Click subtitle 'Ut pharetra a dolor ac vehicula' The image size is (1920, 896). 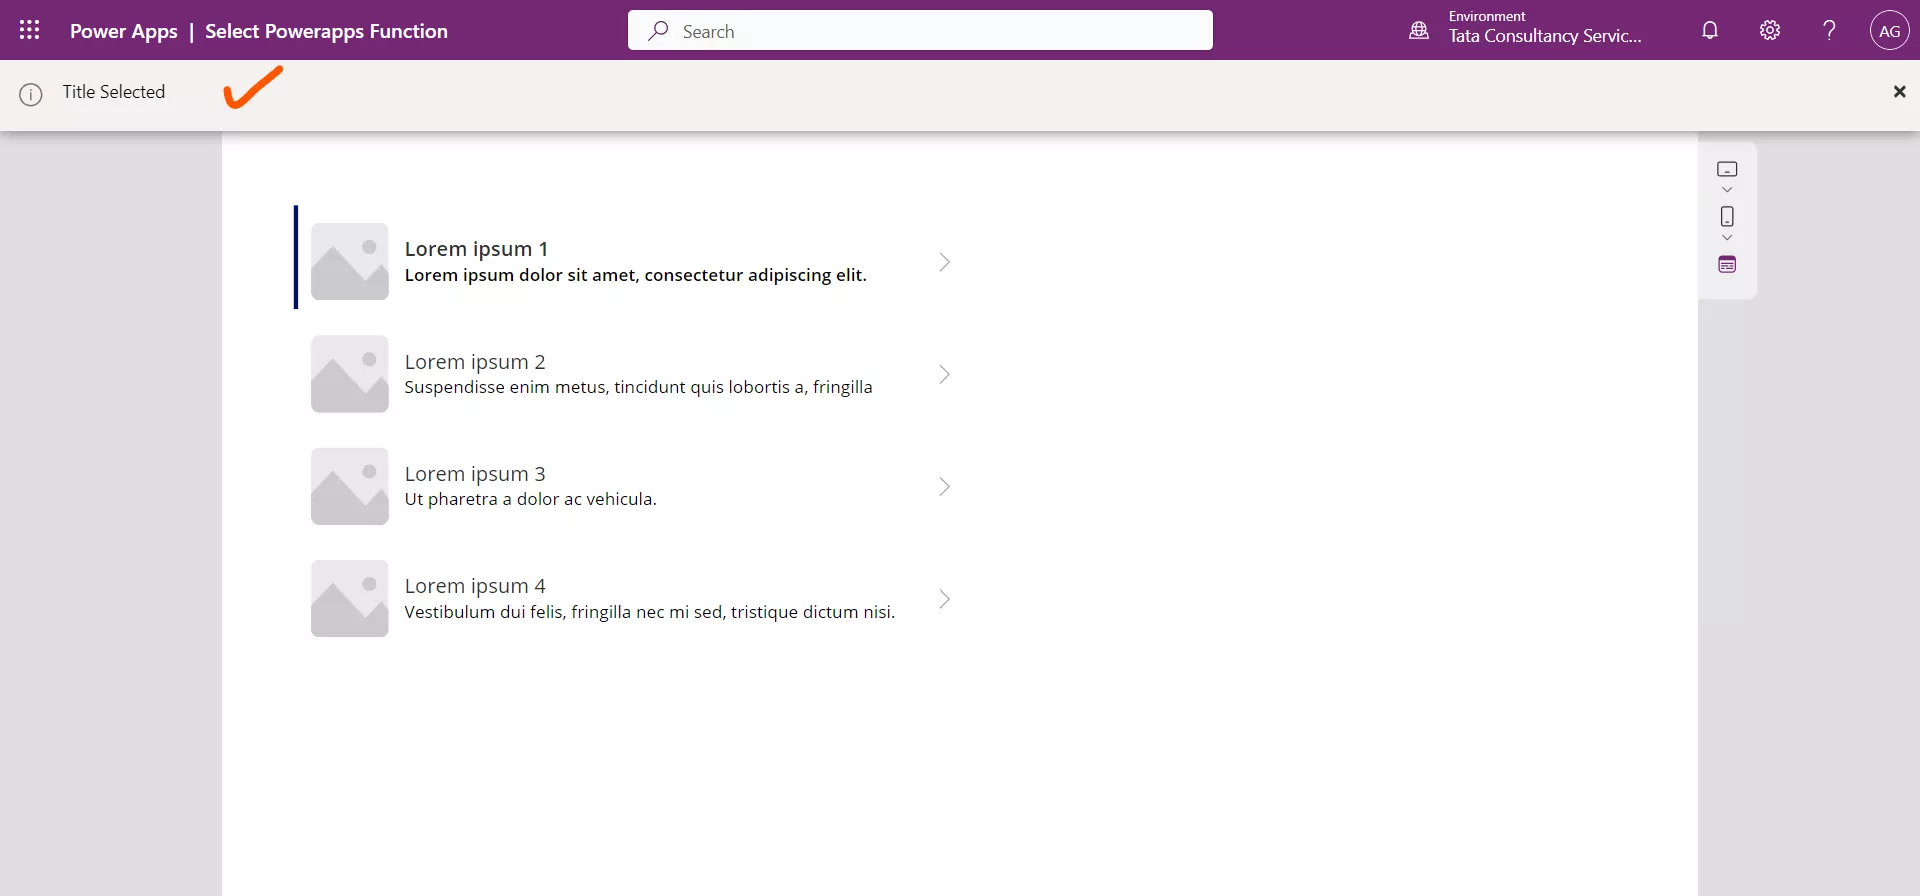coord(530,499)
